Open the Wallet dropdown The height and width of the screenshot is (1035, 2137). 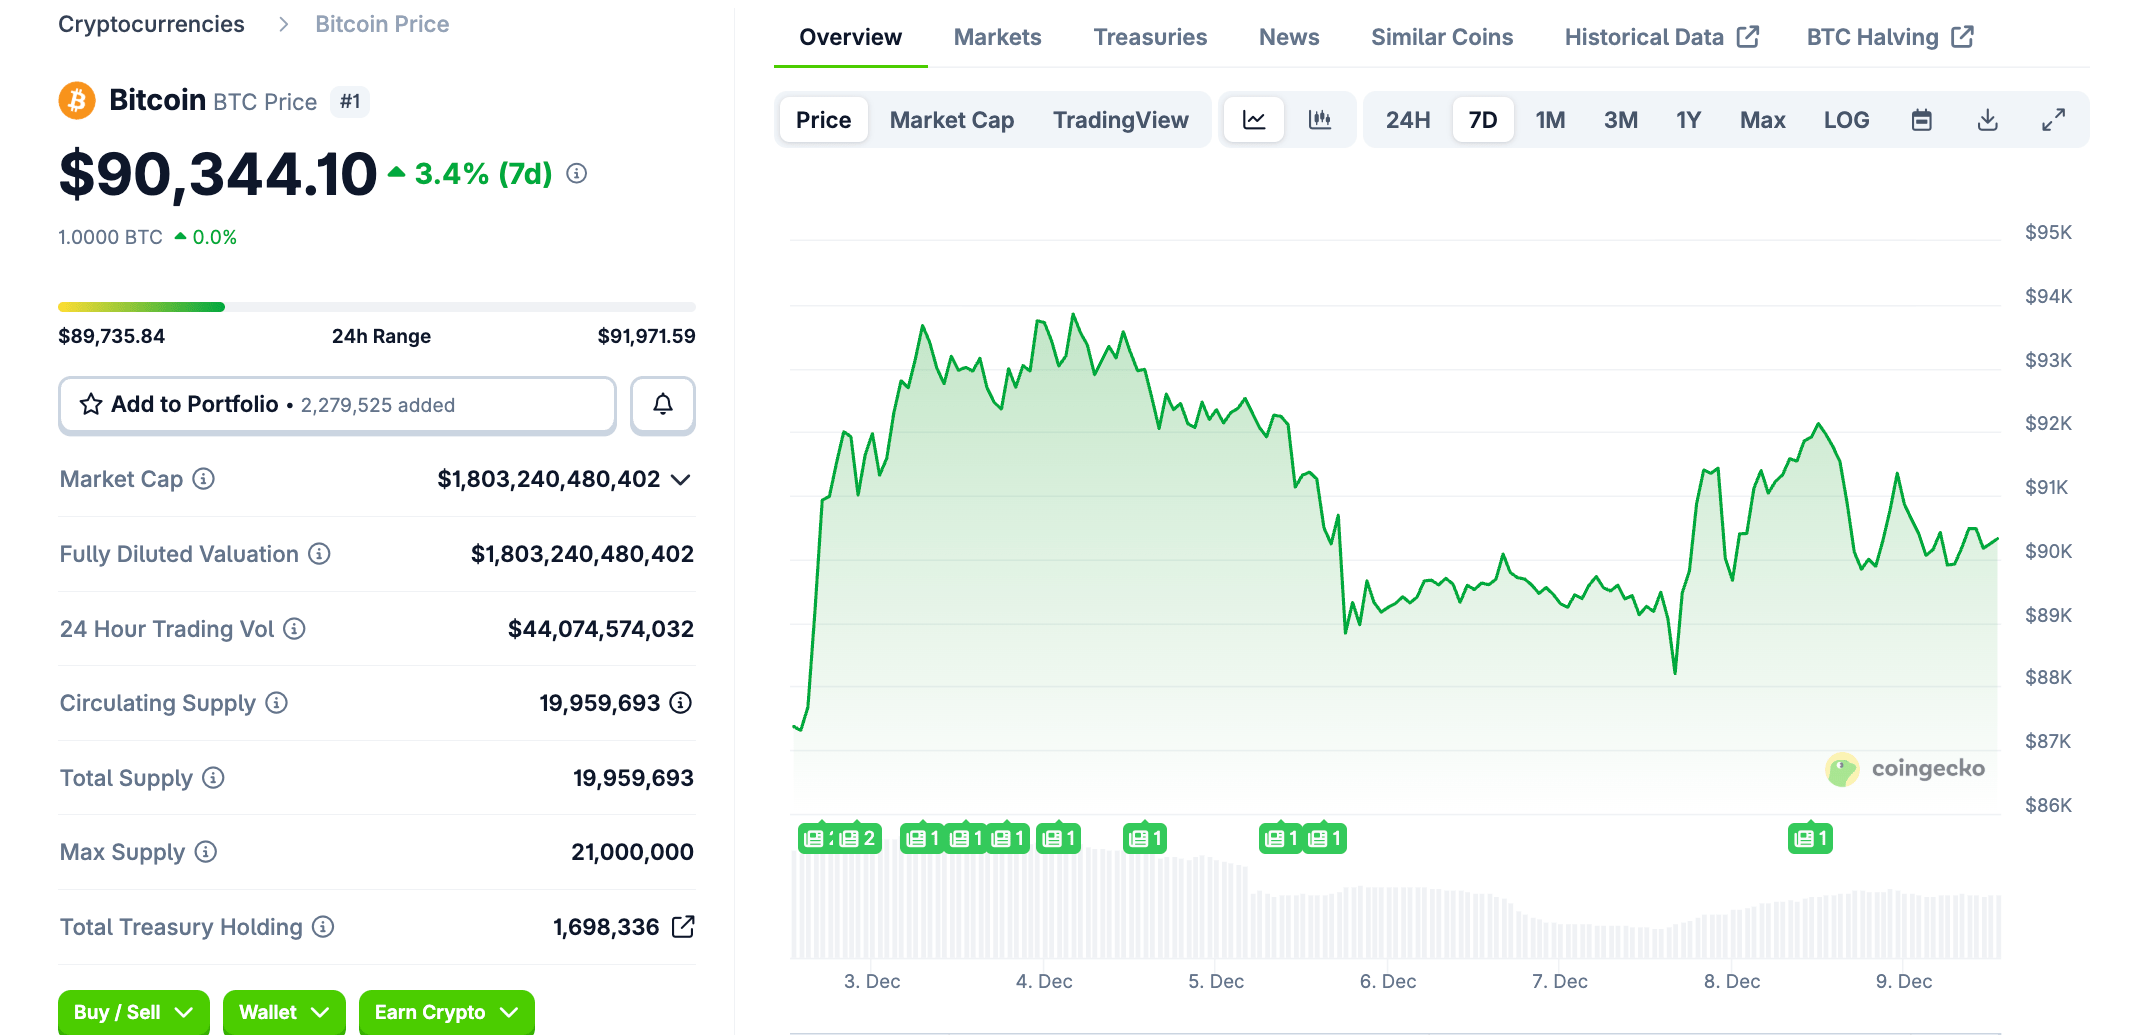pyautogui.click(x=284, y=1012)
